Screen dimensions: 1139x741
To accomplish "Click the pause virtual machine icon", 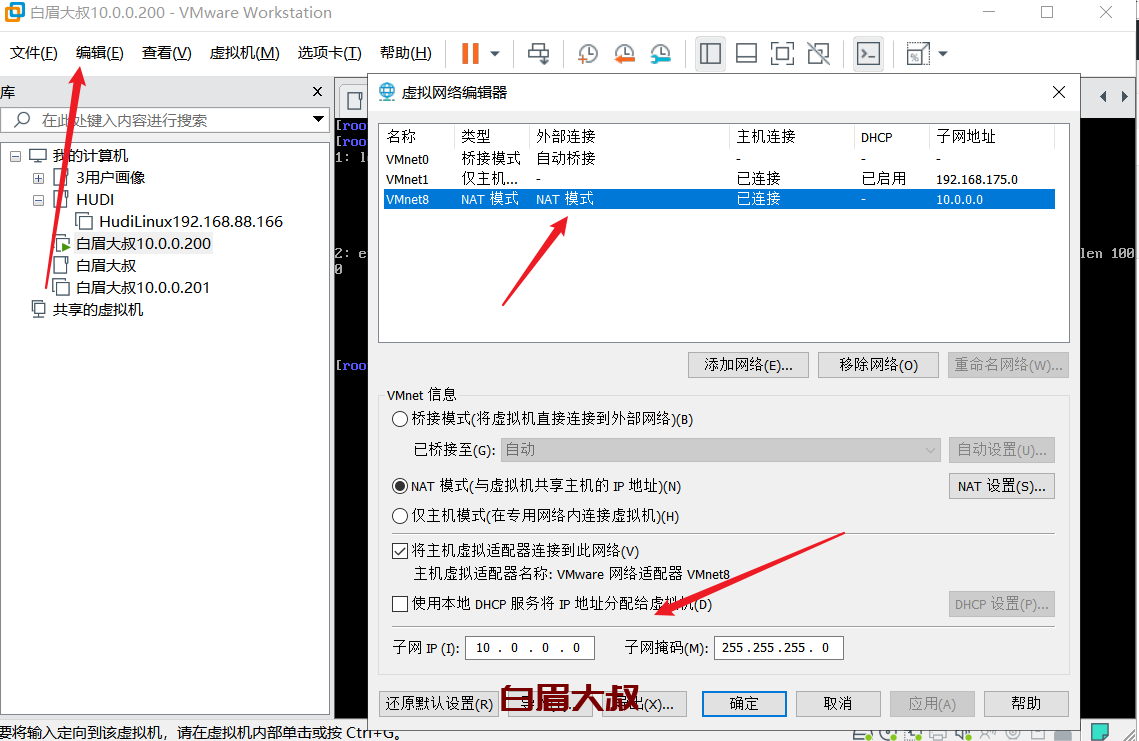I will click(x=471, y=53).
